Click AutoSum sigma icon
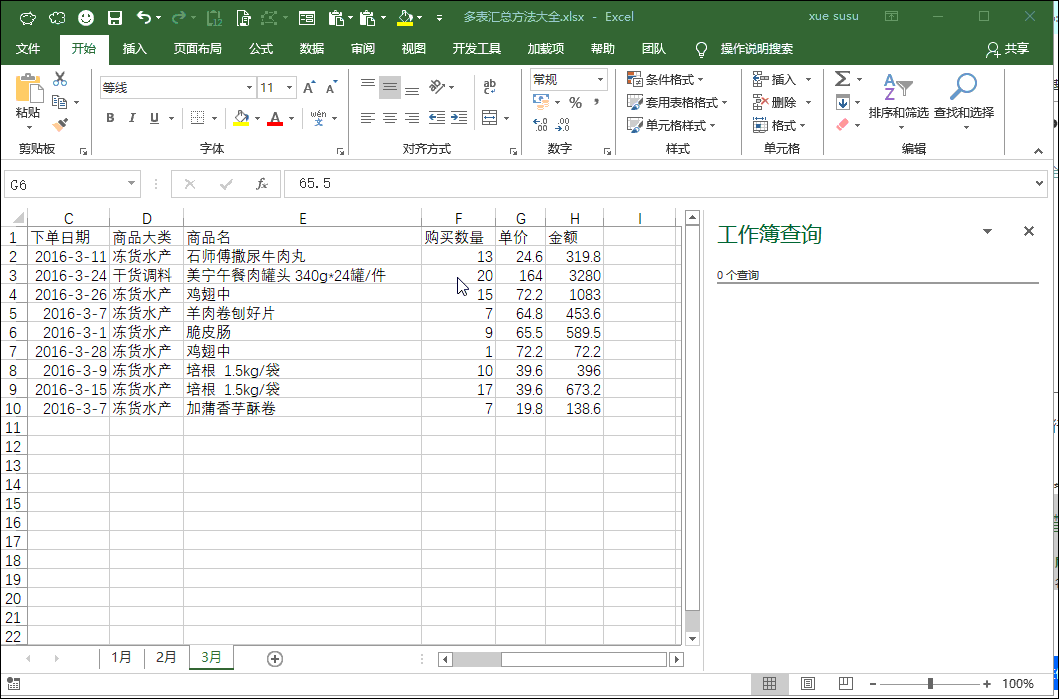This screenshot has width=1059, height=699. point(842,79)
